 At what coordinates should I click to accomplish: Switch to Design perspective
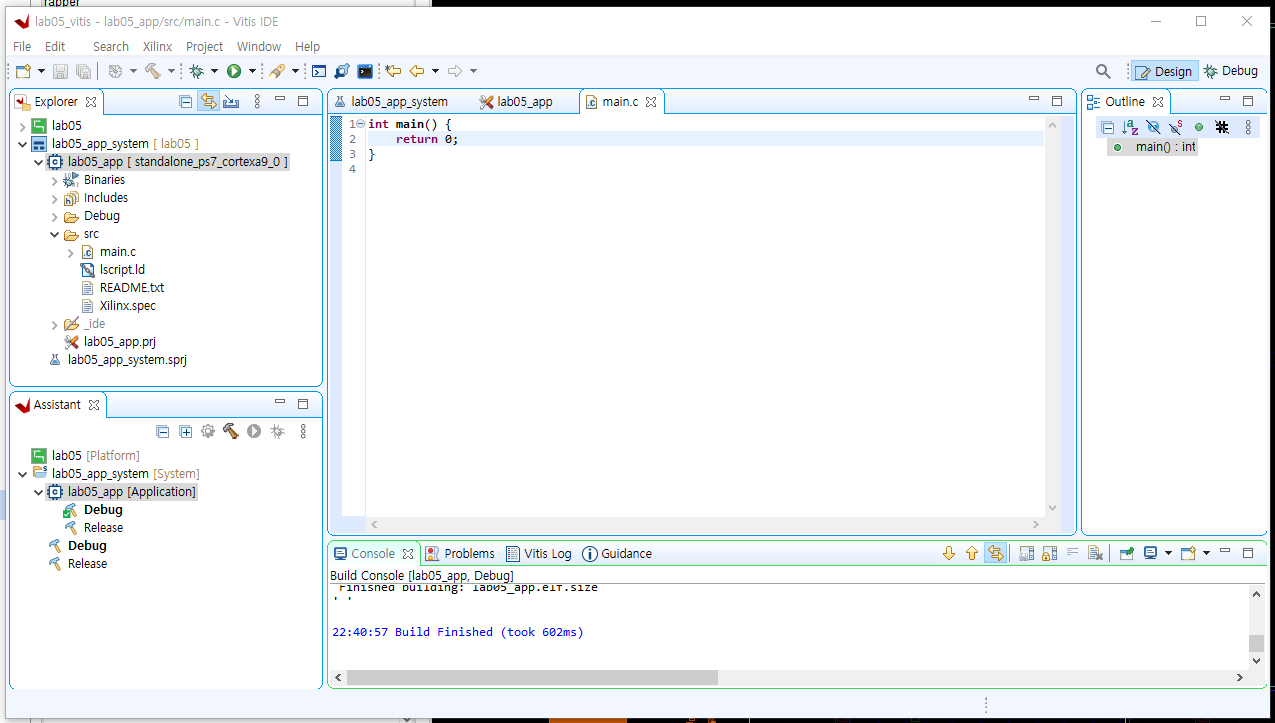coord(1163,71)
